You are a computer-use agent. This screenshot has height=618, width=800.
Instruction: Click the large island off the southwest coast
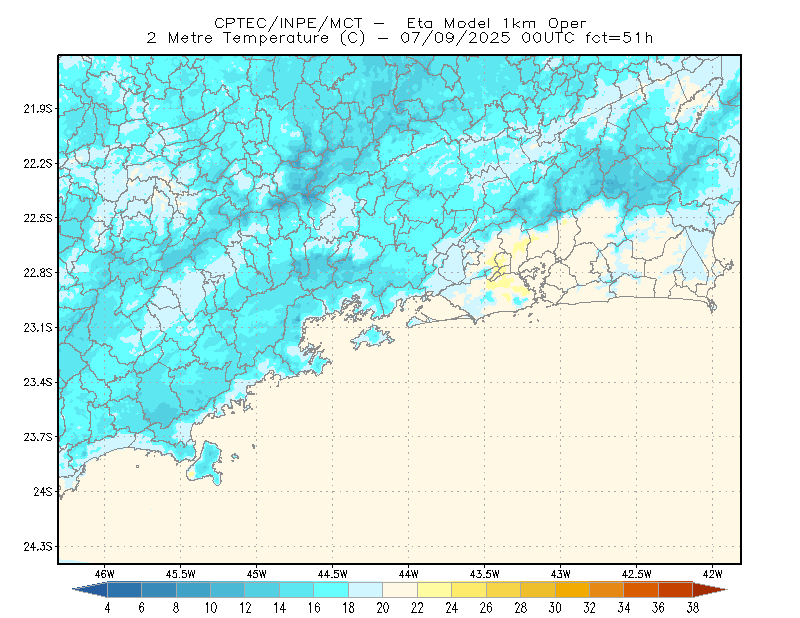click(x=206, y=463)
